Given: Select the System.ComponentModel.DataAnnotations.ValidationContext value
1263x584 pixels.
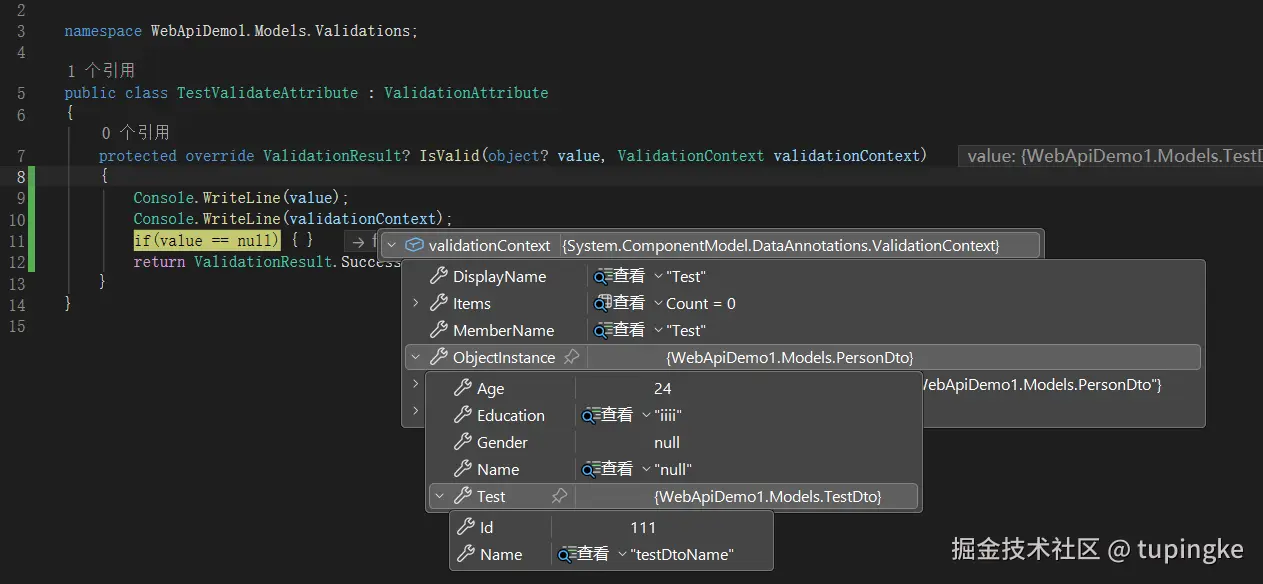Looking at the screenshot, I should tap(781, 245).
